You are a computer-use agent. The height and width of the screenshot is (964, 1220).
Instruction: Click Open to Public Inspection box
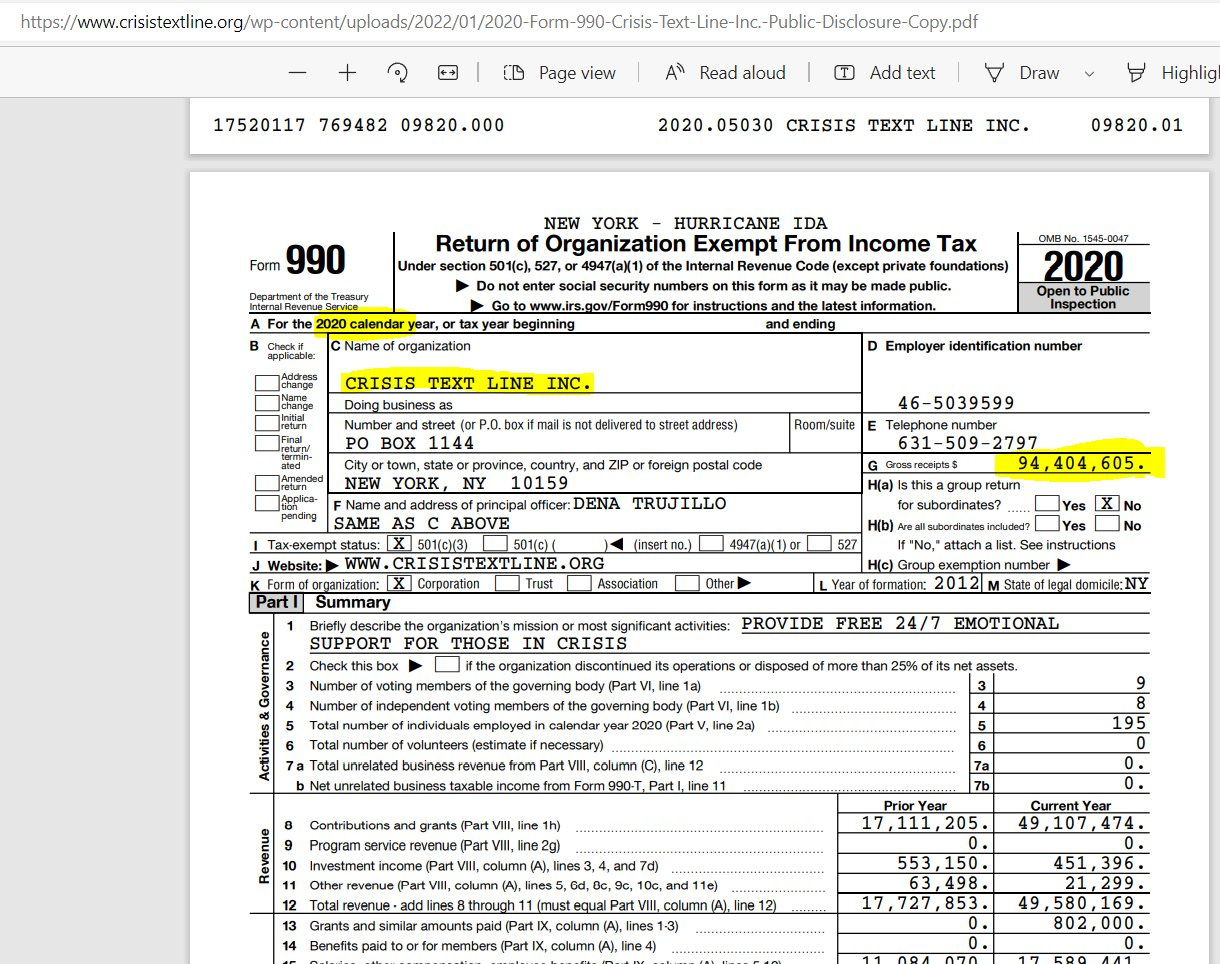pyautogui.click(x=1082, y=298)
